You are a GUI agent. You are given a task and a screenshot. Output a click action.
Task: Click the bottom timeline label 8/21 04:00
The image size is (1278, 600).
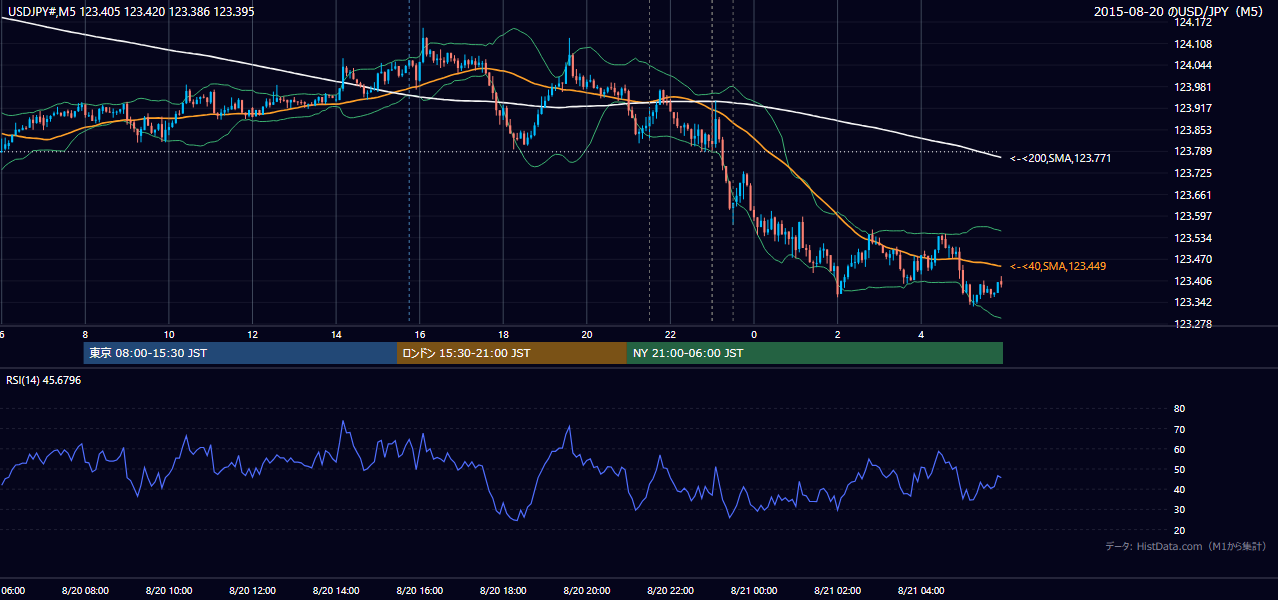(921, 590)
